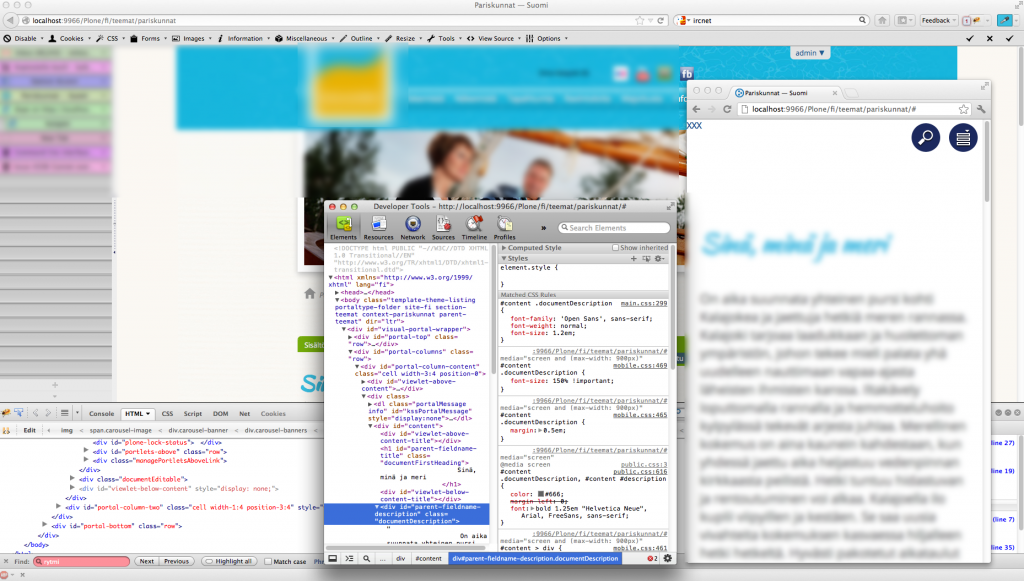Open the Resources panel in Developer Tools
Screen dimensions: 1024x581
[378, 228]
